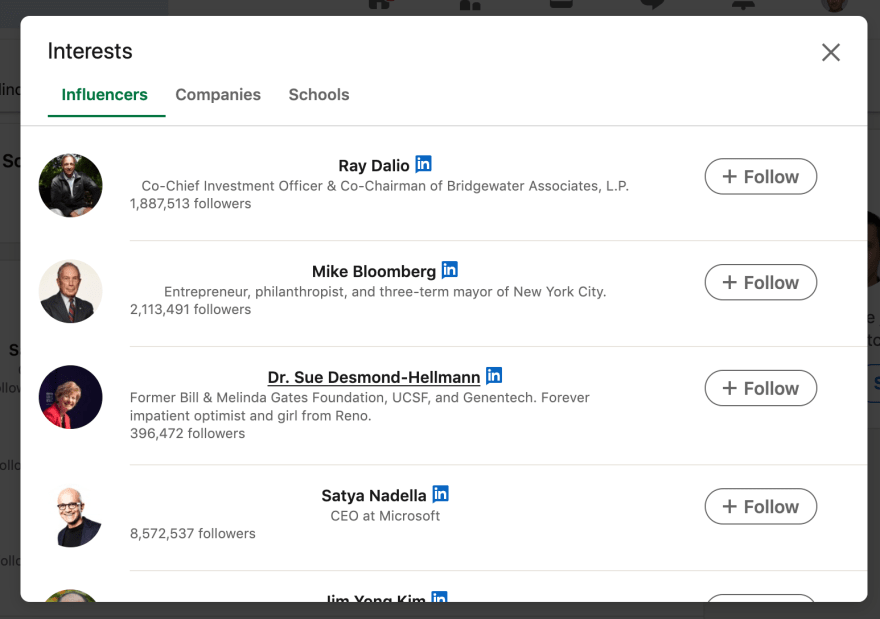Open the Companies tab
The image size is (880, 619).
pos(218,94)
